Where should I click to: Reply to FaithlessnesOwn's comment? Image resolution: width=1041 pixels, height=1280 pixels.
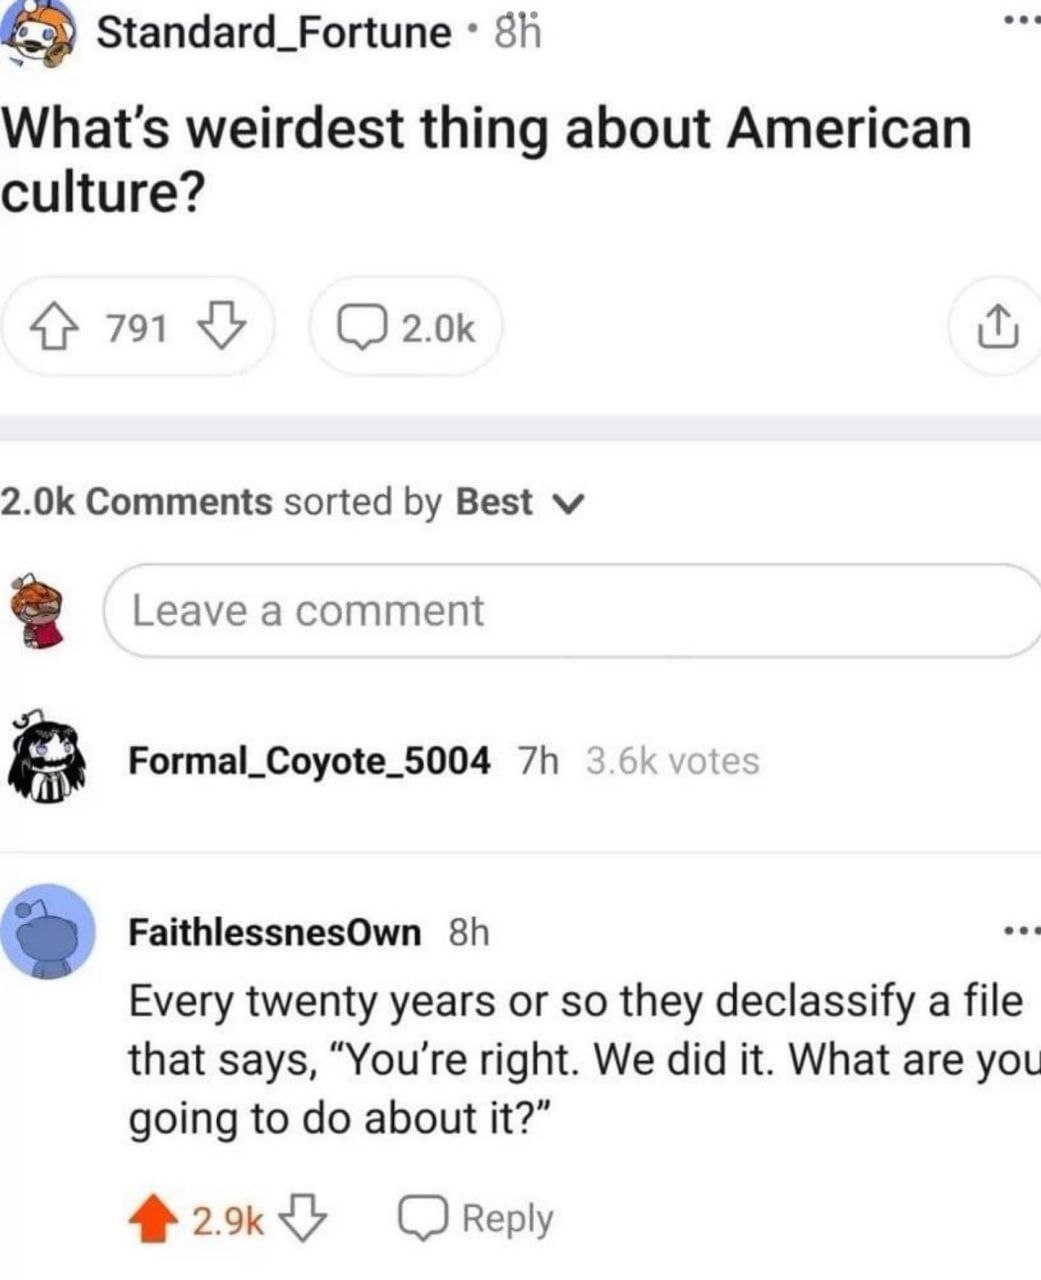476,1219
